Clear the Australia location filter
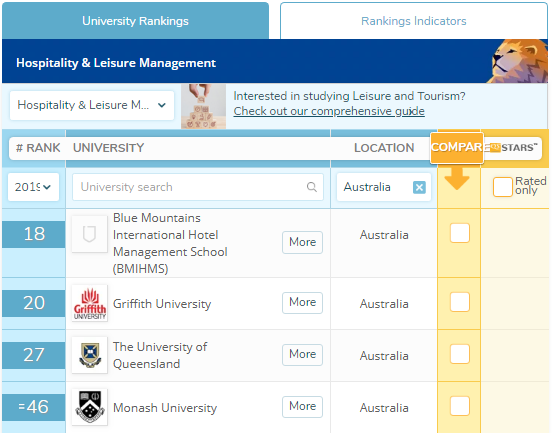Screen dimensions: 552x433 pos(419,187)
